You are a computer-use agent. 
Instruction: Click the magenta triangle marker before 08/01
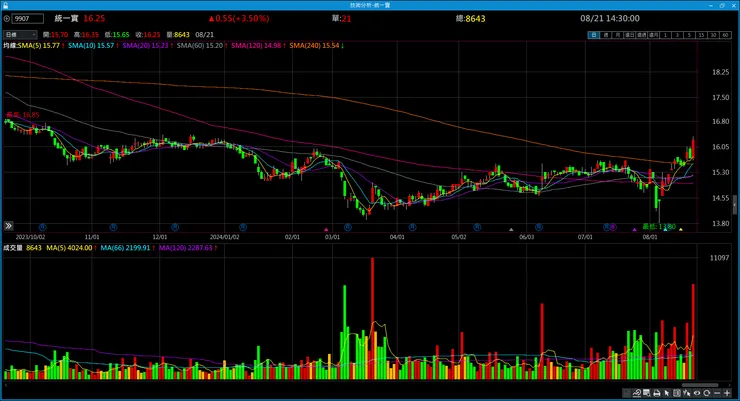point(634,230)
